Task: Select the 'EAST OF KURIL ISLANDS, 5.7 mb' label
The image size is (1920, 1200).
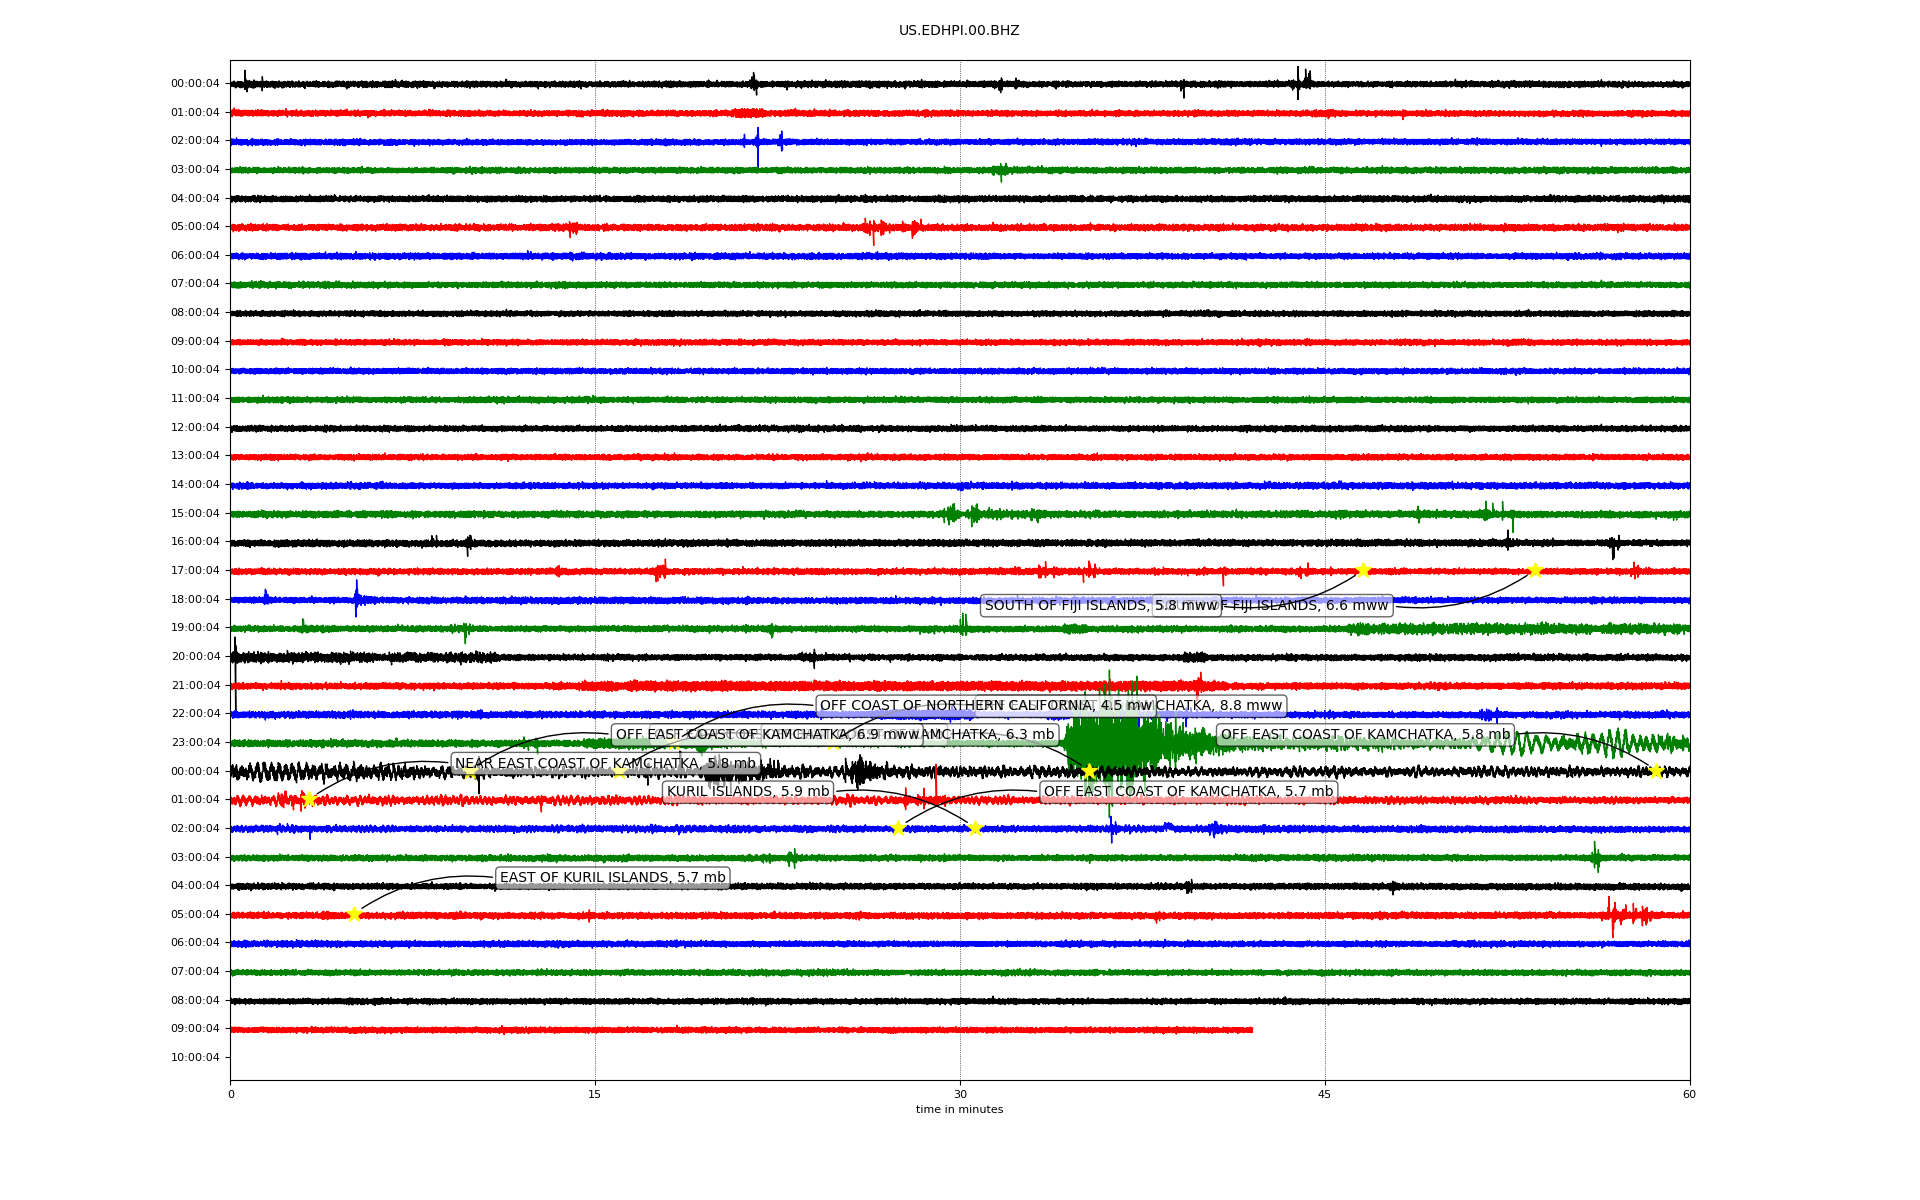Action: (613, 878)
